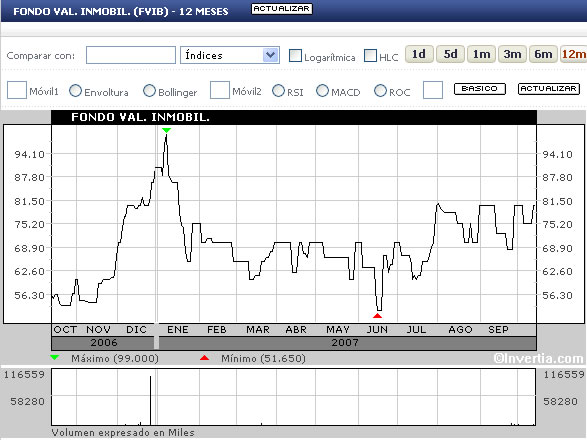Select the Bollinger radio option
This screenshot has width=587, height=440.
tap(149, 90)
